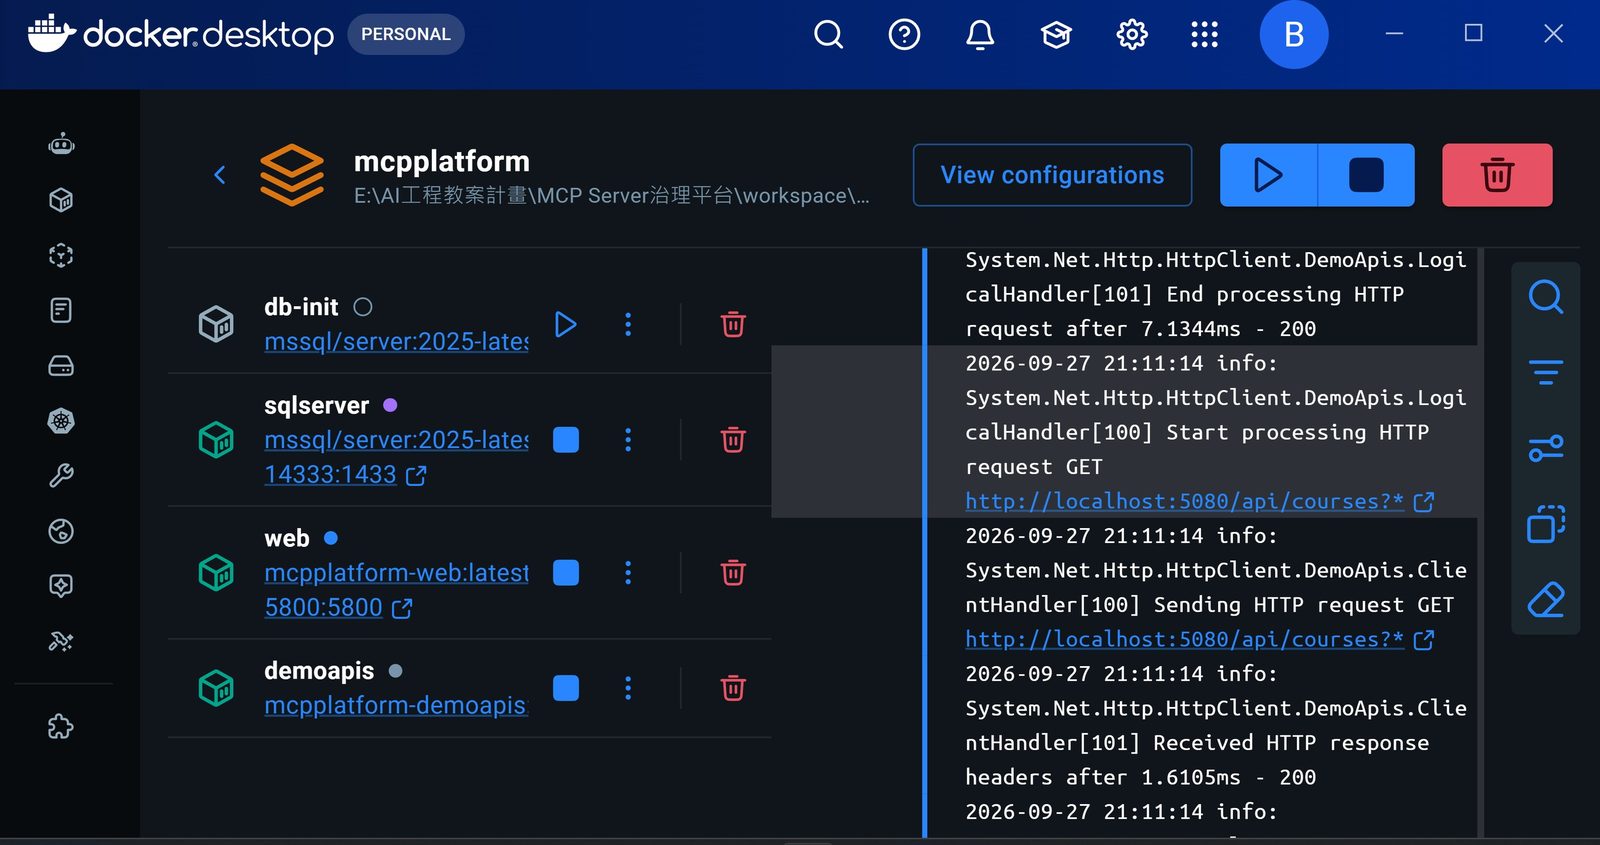Delete the mcpplatform stack with red trash
The width and height of the screenshot is (1600, 845).
coord(1497,175)
